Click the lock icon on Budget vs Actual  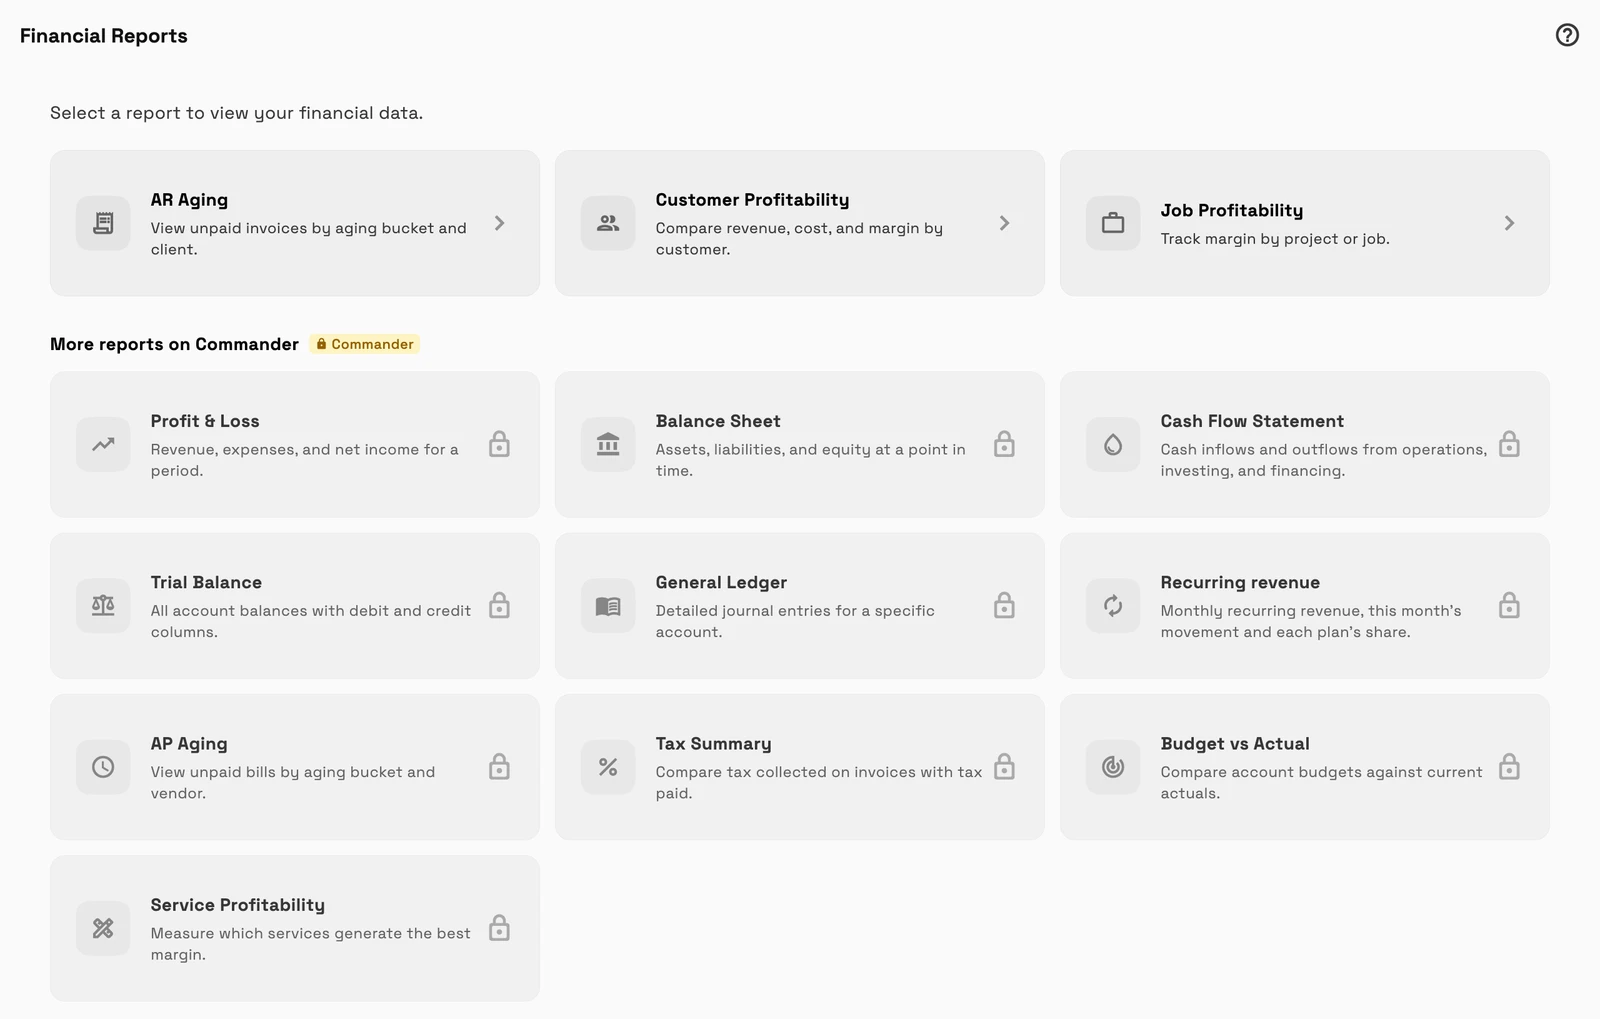pyautogui.click(x=1509, y=767)
